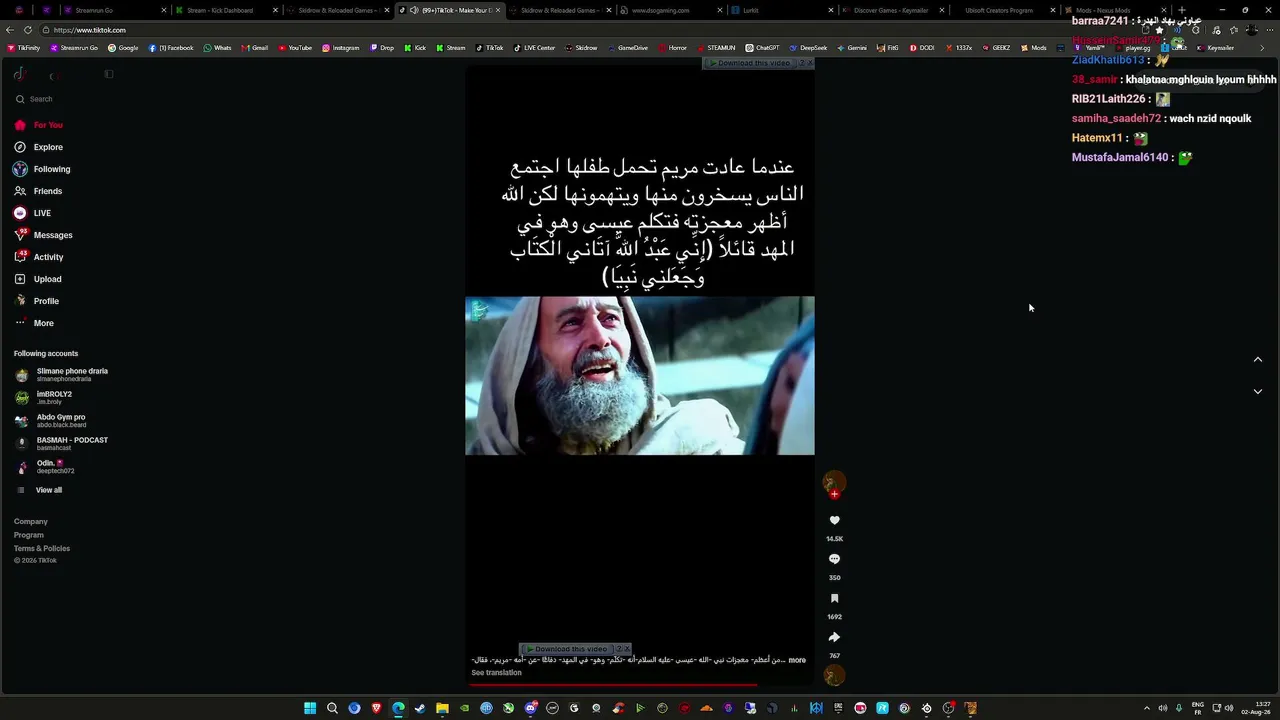Click the TikTok search field

(x=62, y=99)
